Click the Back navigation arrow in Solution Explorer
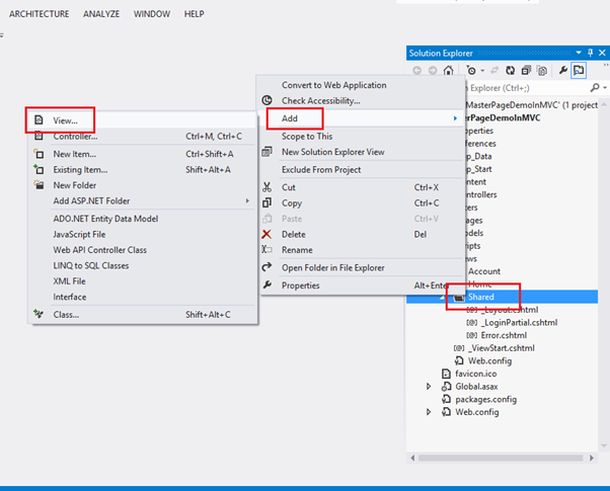The height and width of the screenshot is (491, 610). 417,70
